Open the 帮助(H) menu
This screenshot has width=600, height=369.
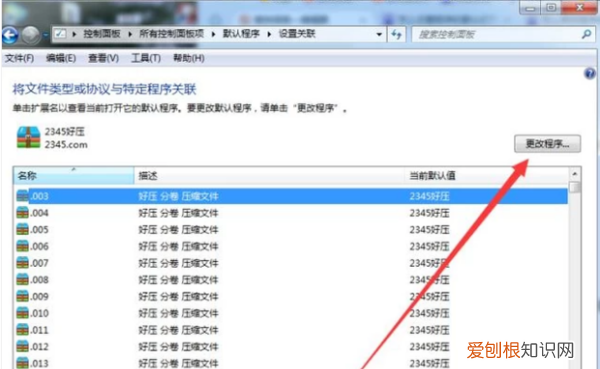(x=189, y=58)
